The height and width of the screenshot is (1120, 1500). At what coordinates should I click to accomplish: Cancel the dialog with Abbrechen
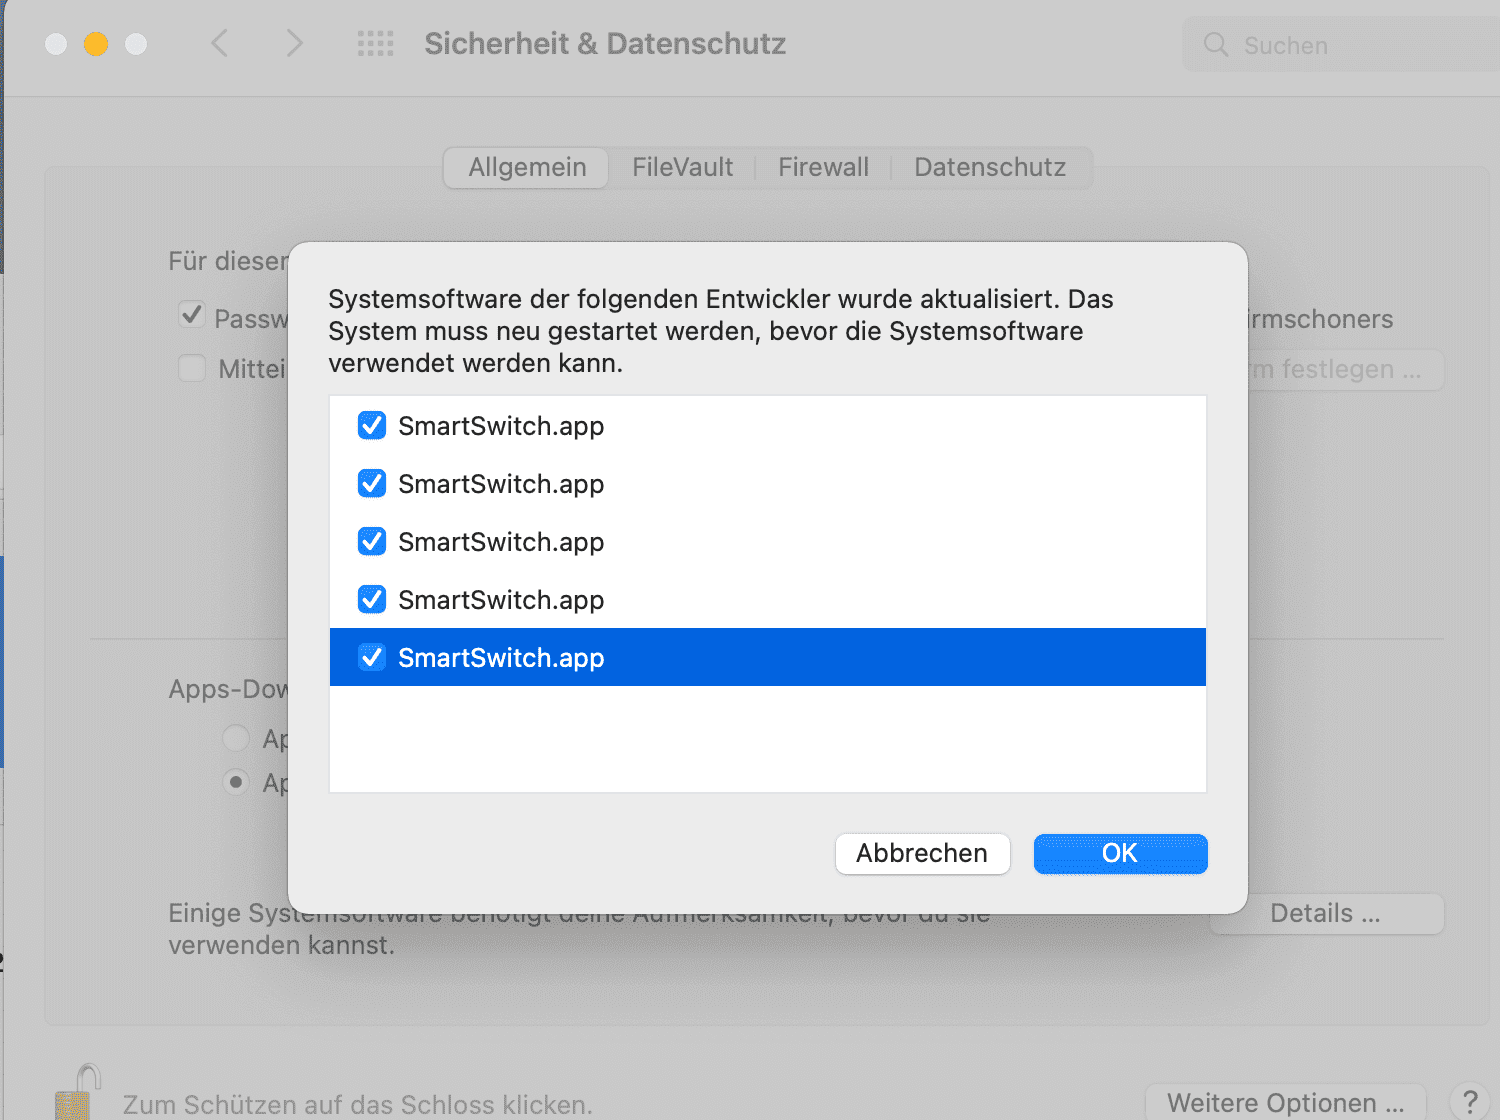(x=922, y=853)
